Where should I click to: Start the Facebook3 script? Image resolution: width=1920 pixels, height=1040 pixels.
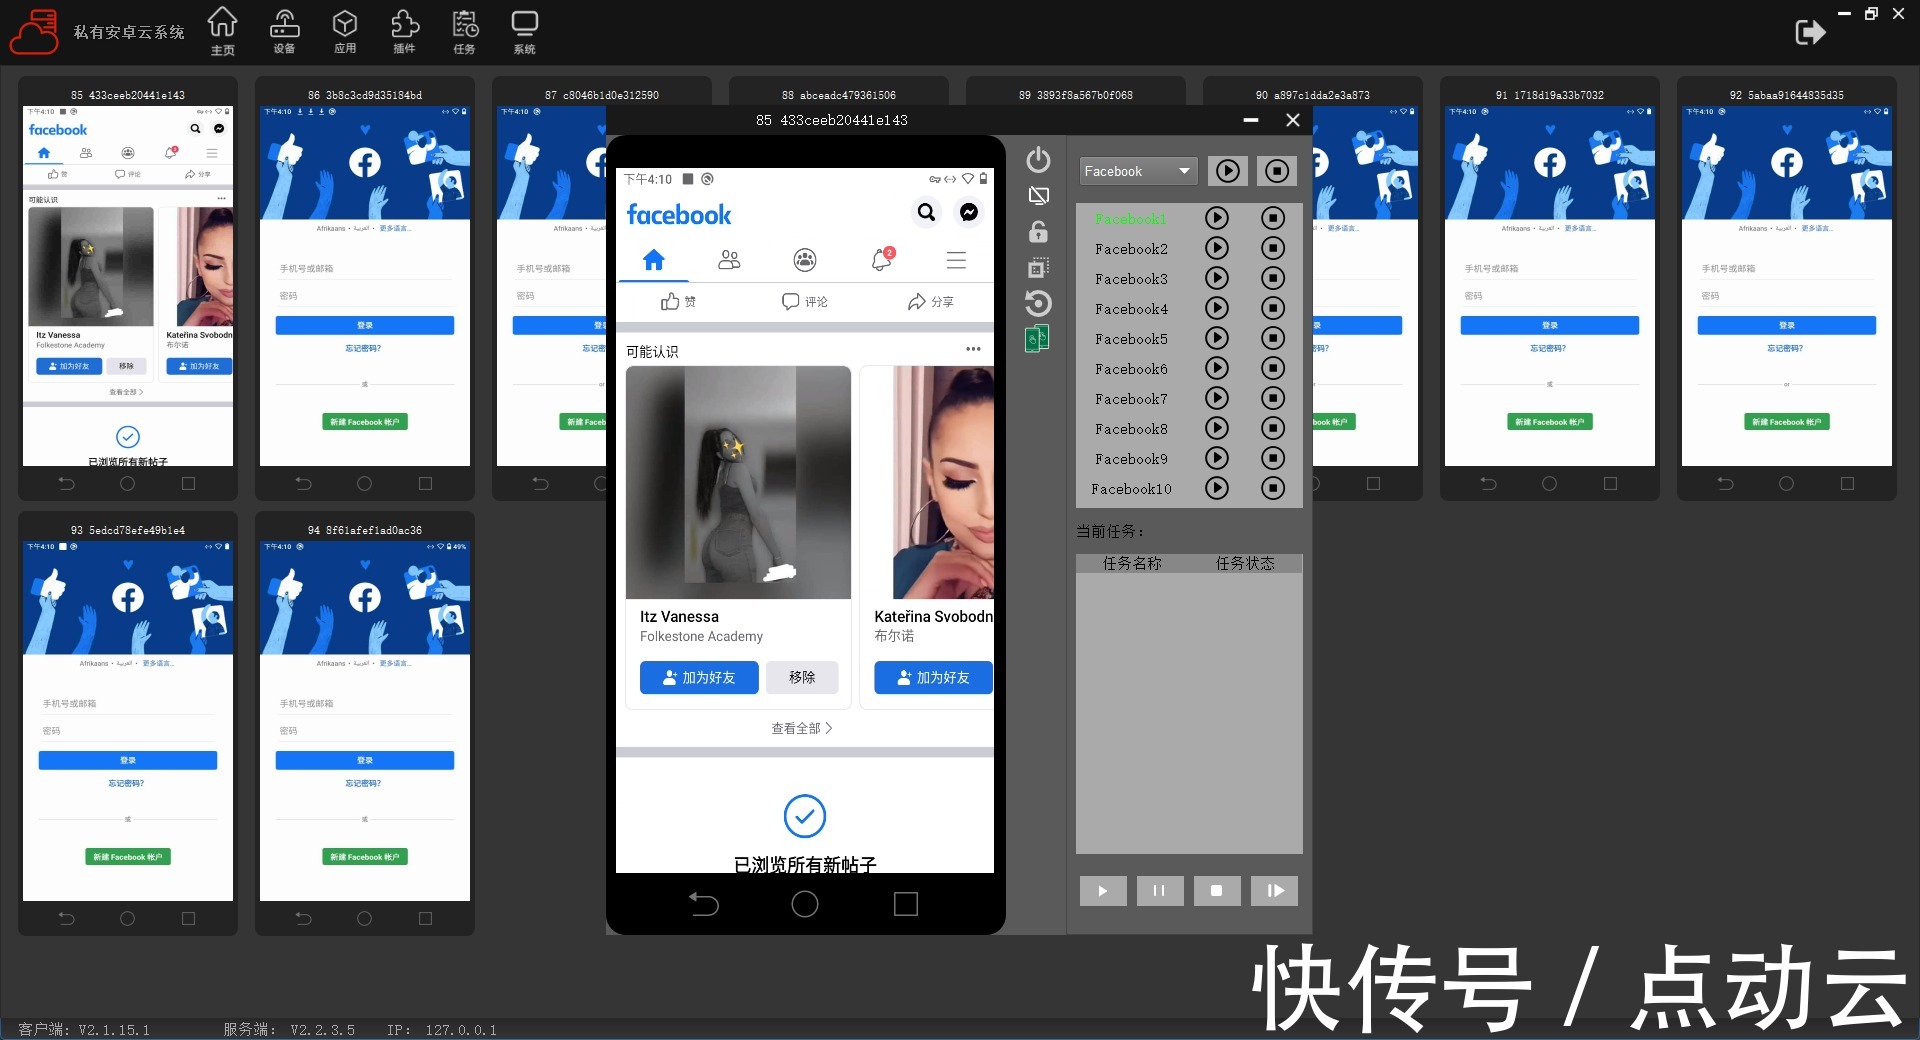(x=1216, y=278)
